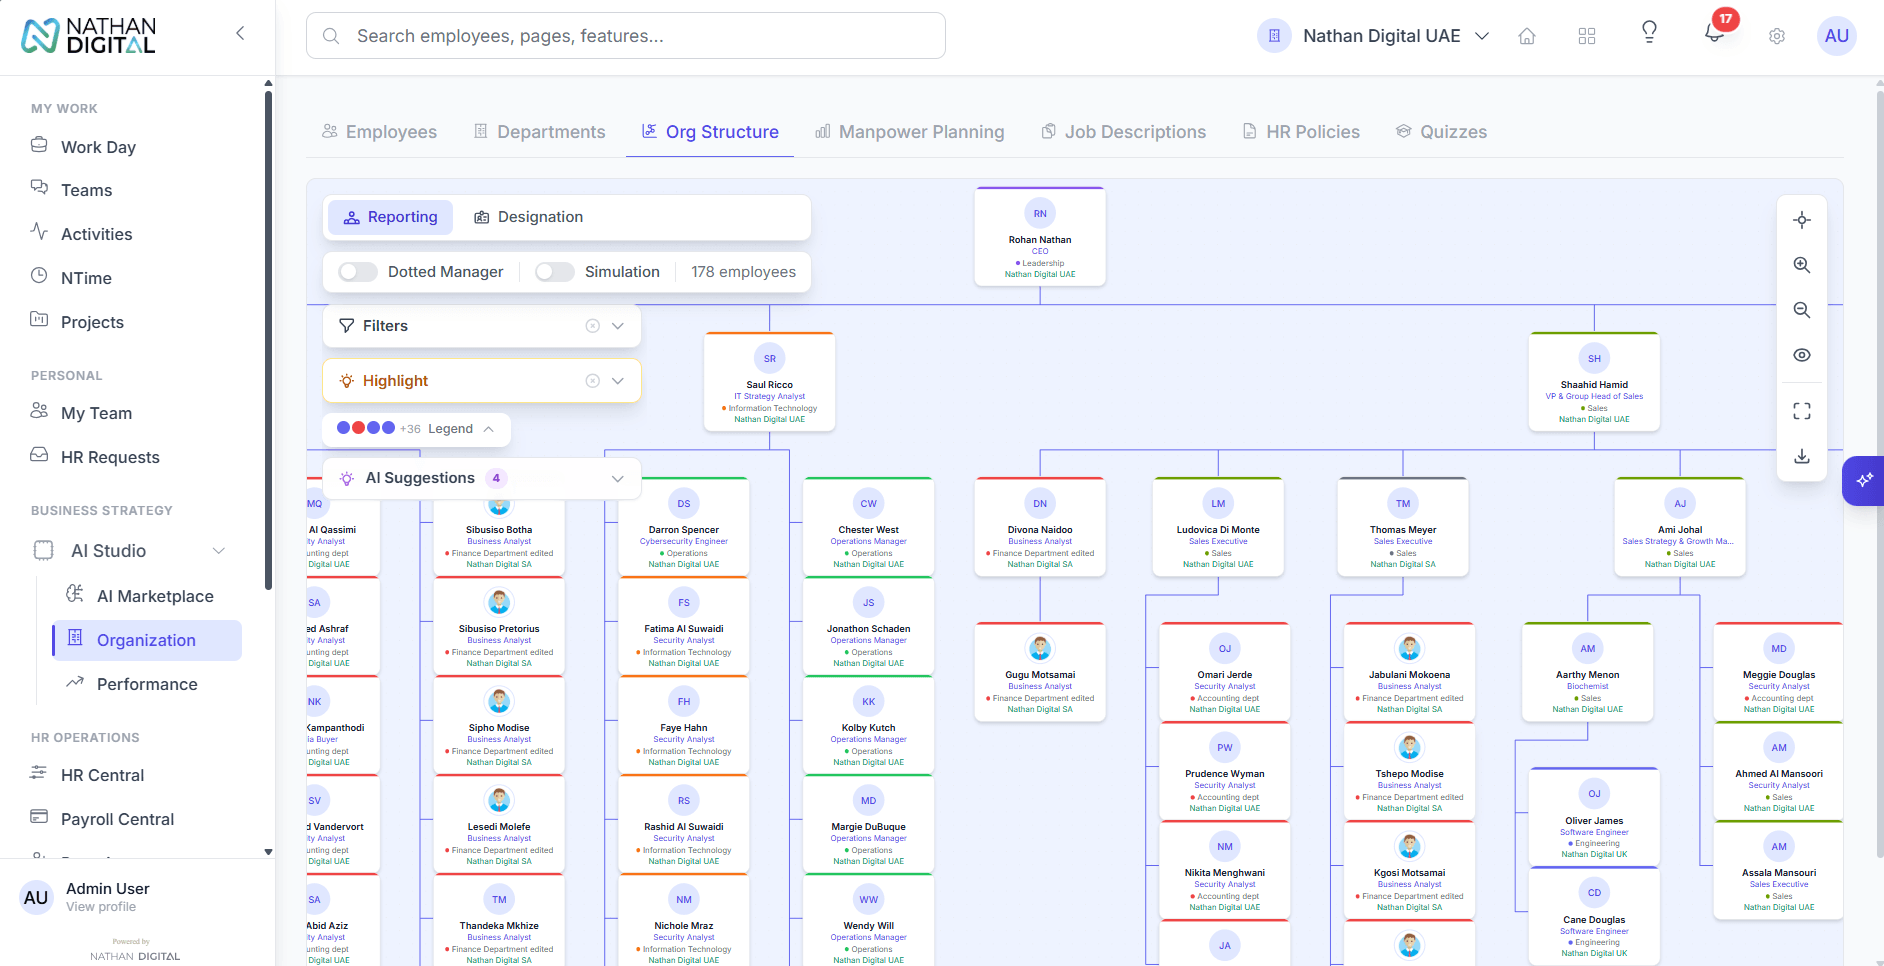Open the HR Policies tab
Viewport: 1884px width, 966px height.
1301,132
